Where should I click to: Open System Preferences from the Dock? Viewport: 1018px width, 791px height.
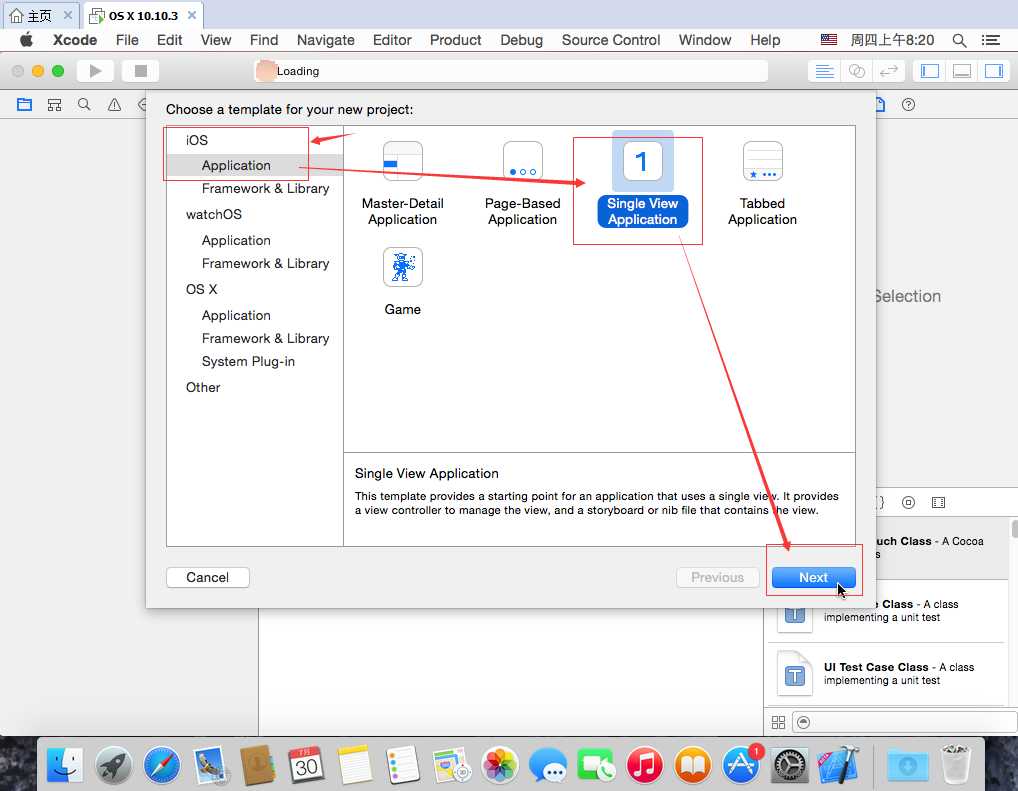[789, 765]
